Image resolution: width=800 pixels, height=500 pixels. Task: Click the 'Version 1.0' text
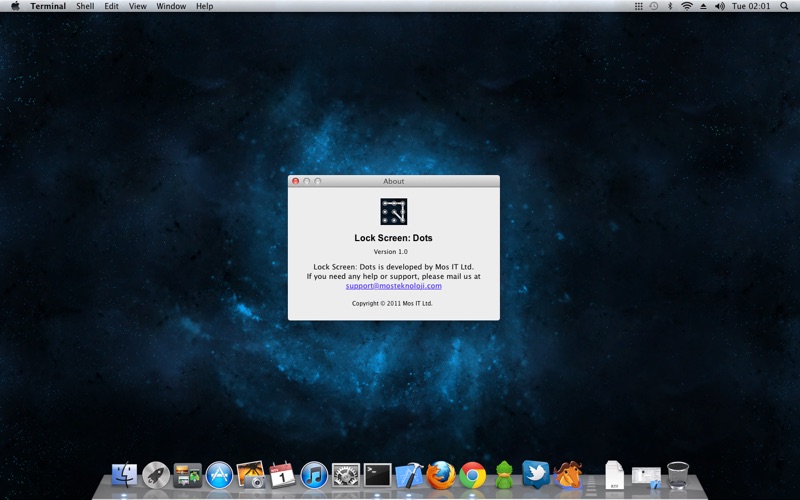391,252
